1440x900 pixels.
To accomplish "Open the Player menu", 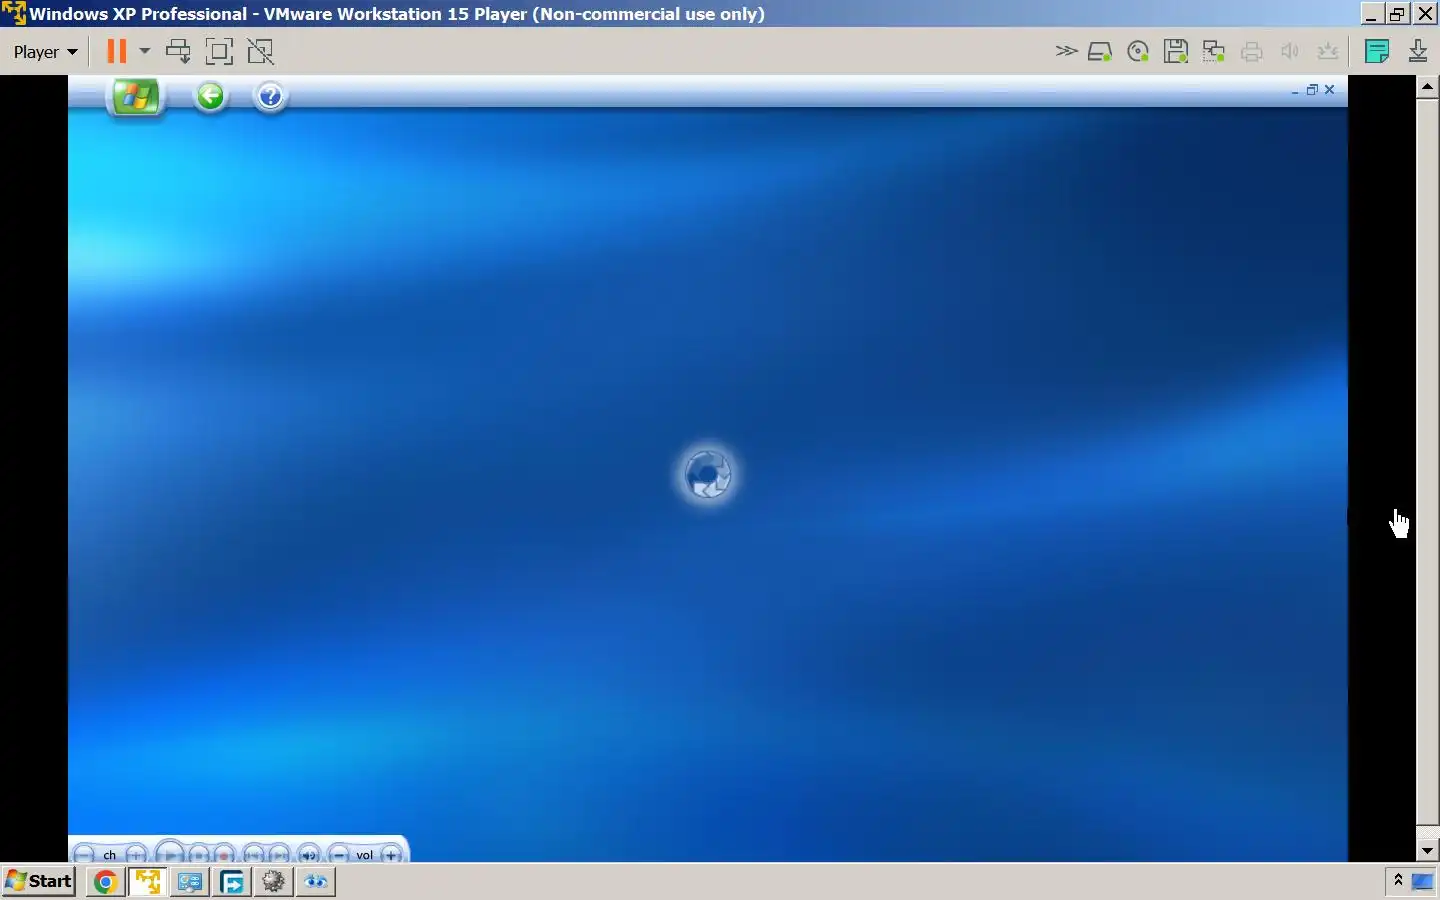I will (x=45, y=52).
